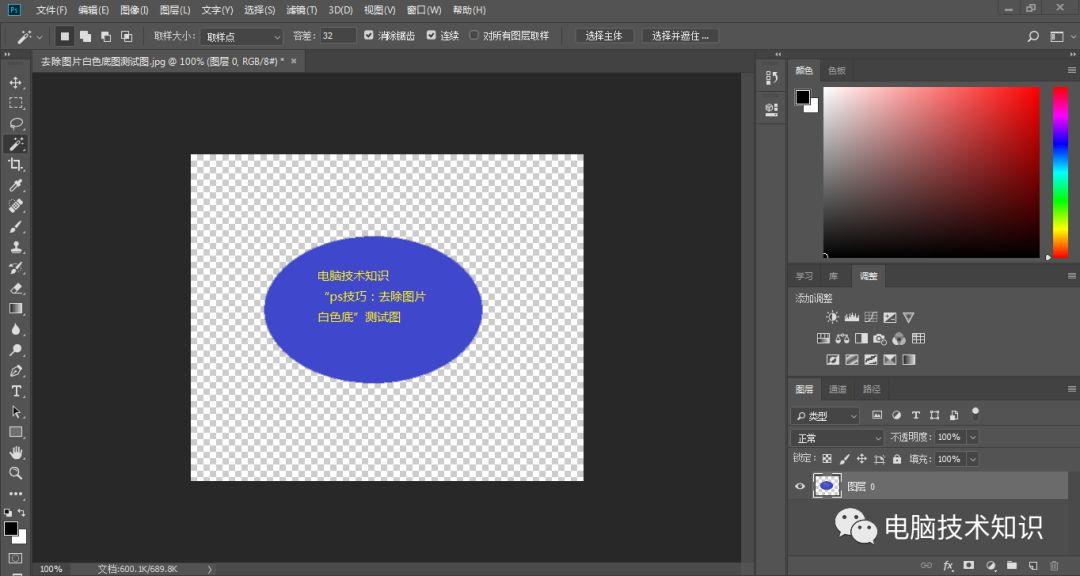Select the Eraser tool

click(16, 289)
